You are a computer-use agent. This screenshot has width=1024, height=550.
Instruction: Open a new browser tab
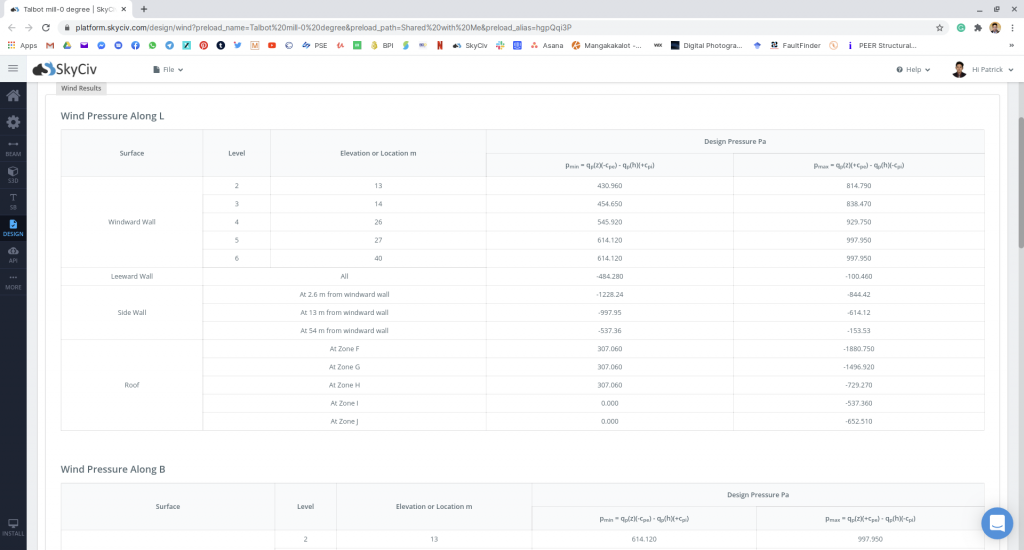[144, 9]
